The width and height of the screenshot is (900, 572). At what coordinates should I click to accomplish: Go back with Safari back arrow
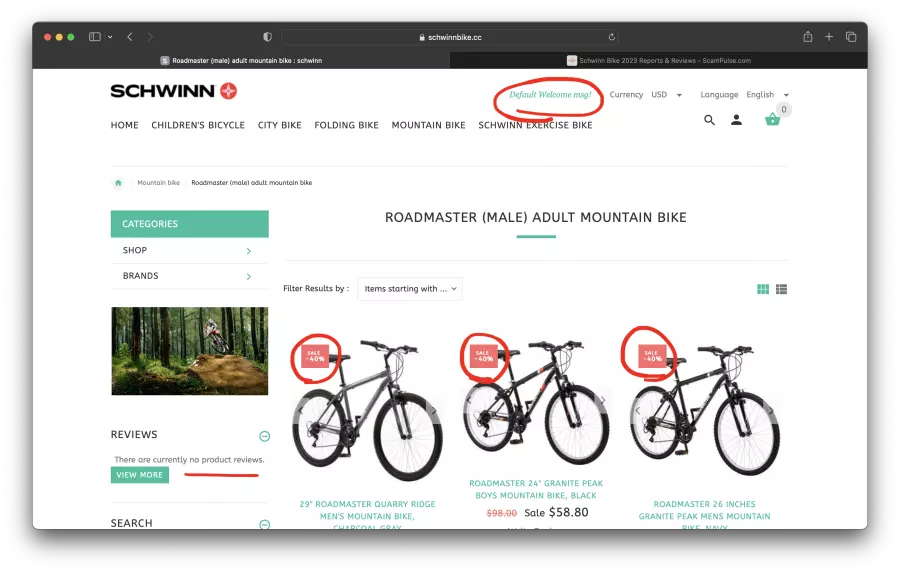point(130,37)
